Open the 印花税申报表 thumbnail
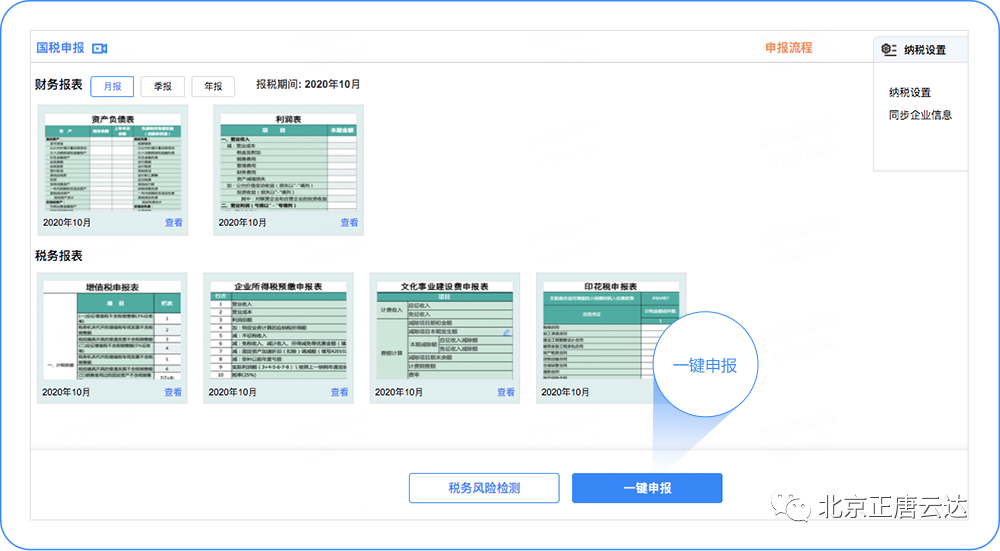 coord(610,331)
